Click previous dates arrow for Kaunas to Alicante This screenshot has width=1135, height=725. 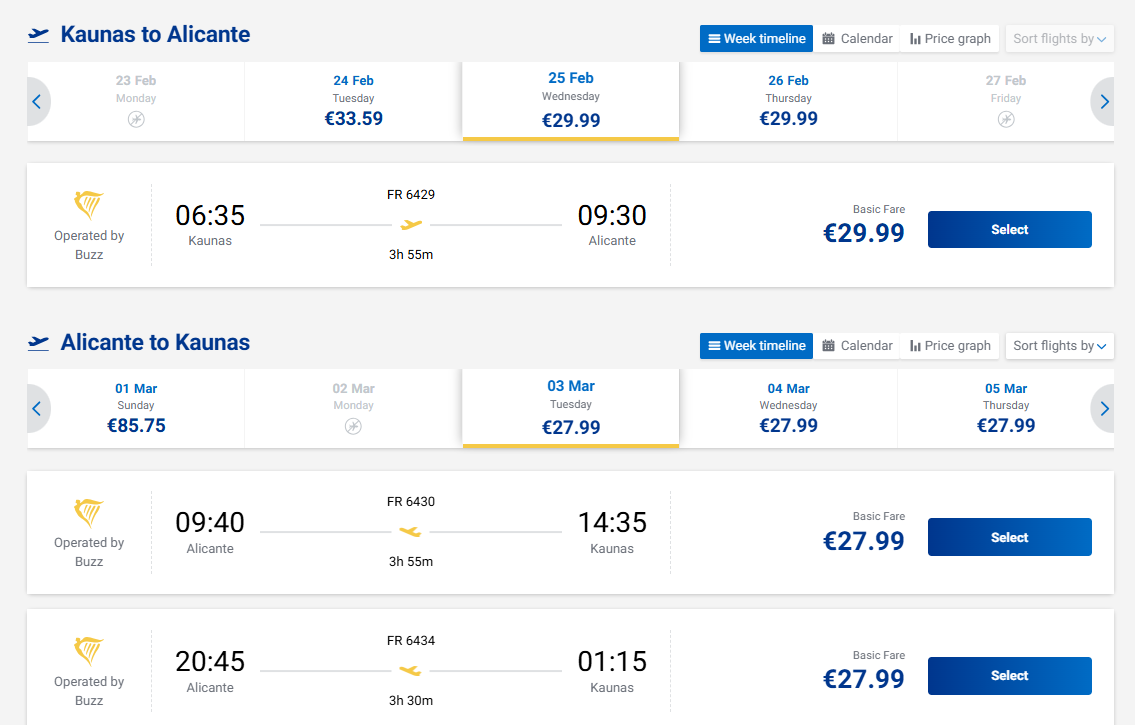37,101
